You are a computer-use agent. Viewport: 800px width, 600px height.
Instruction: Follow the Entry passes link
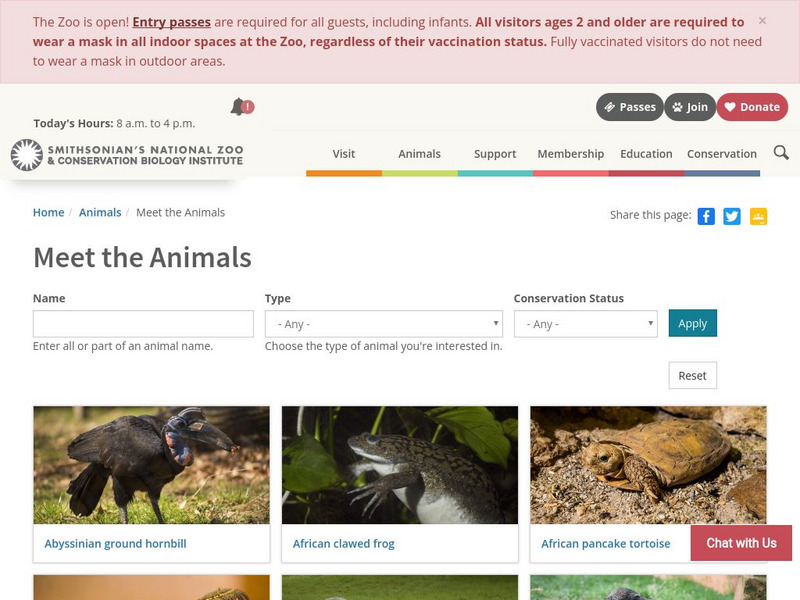[171, 22]
